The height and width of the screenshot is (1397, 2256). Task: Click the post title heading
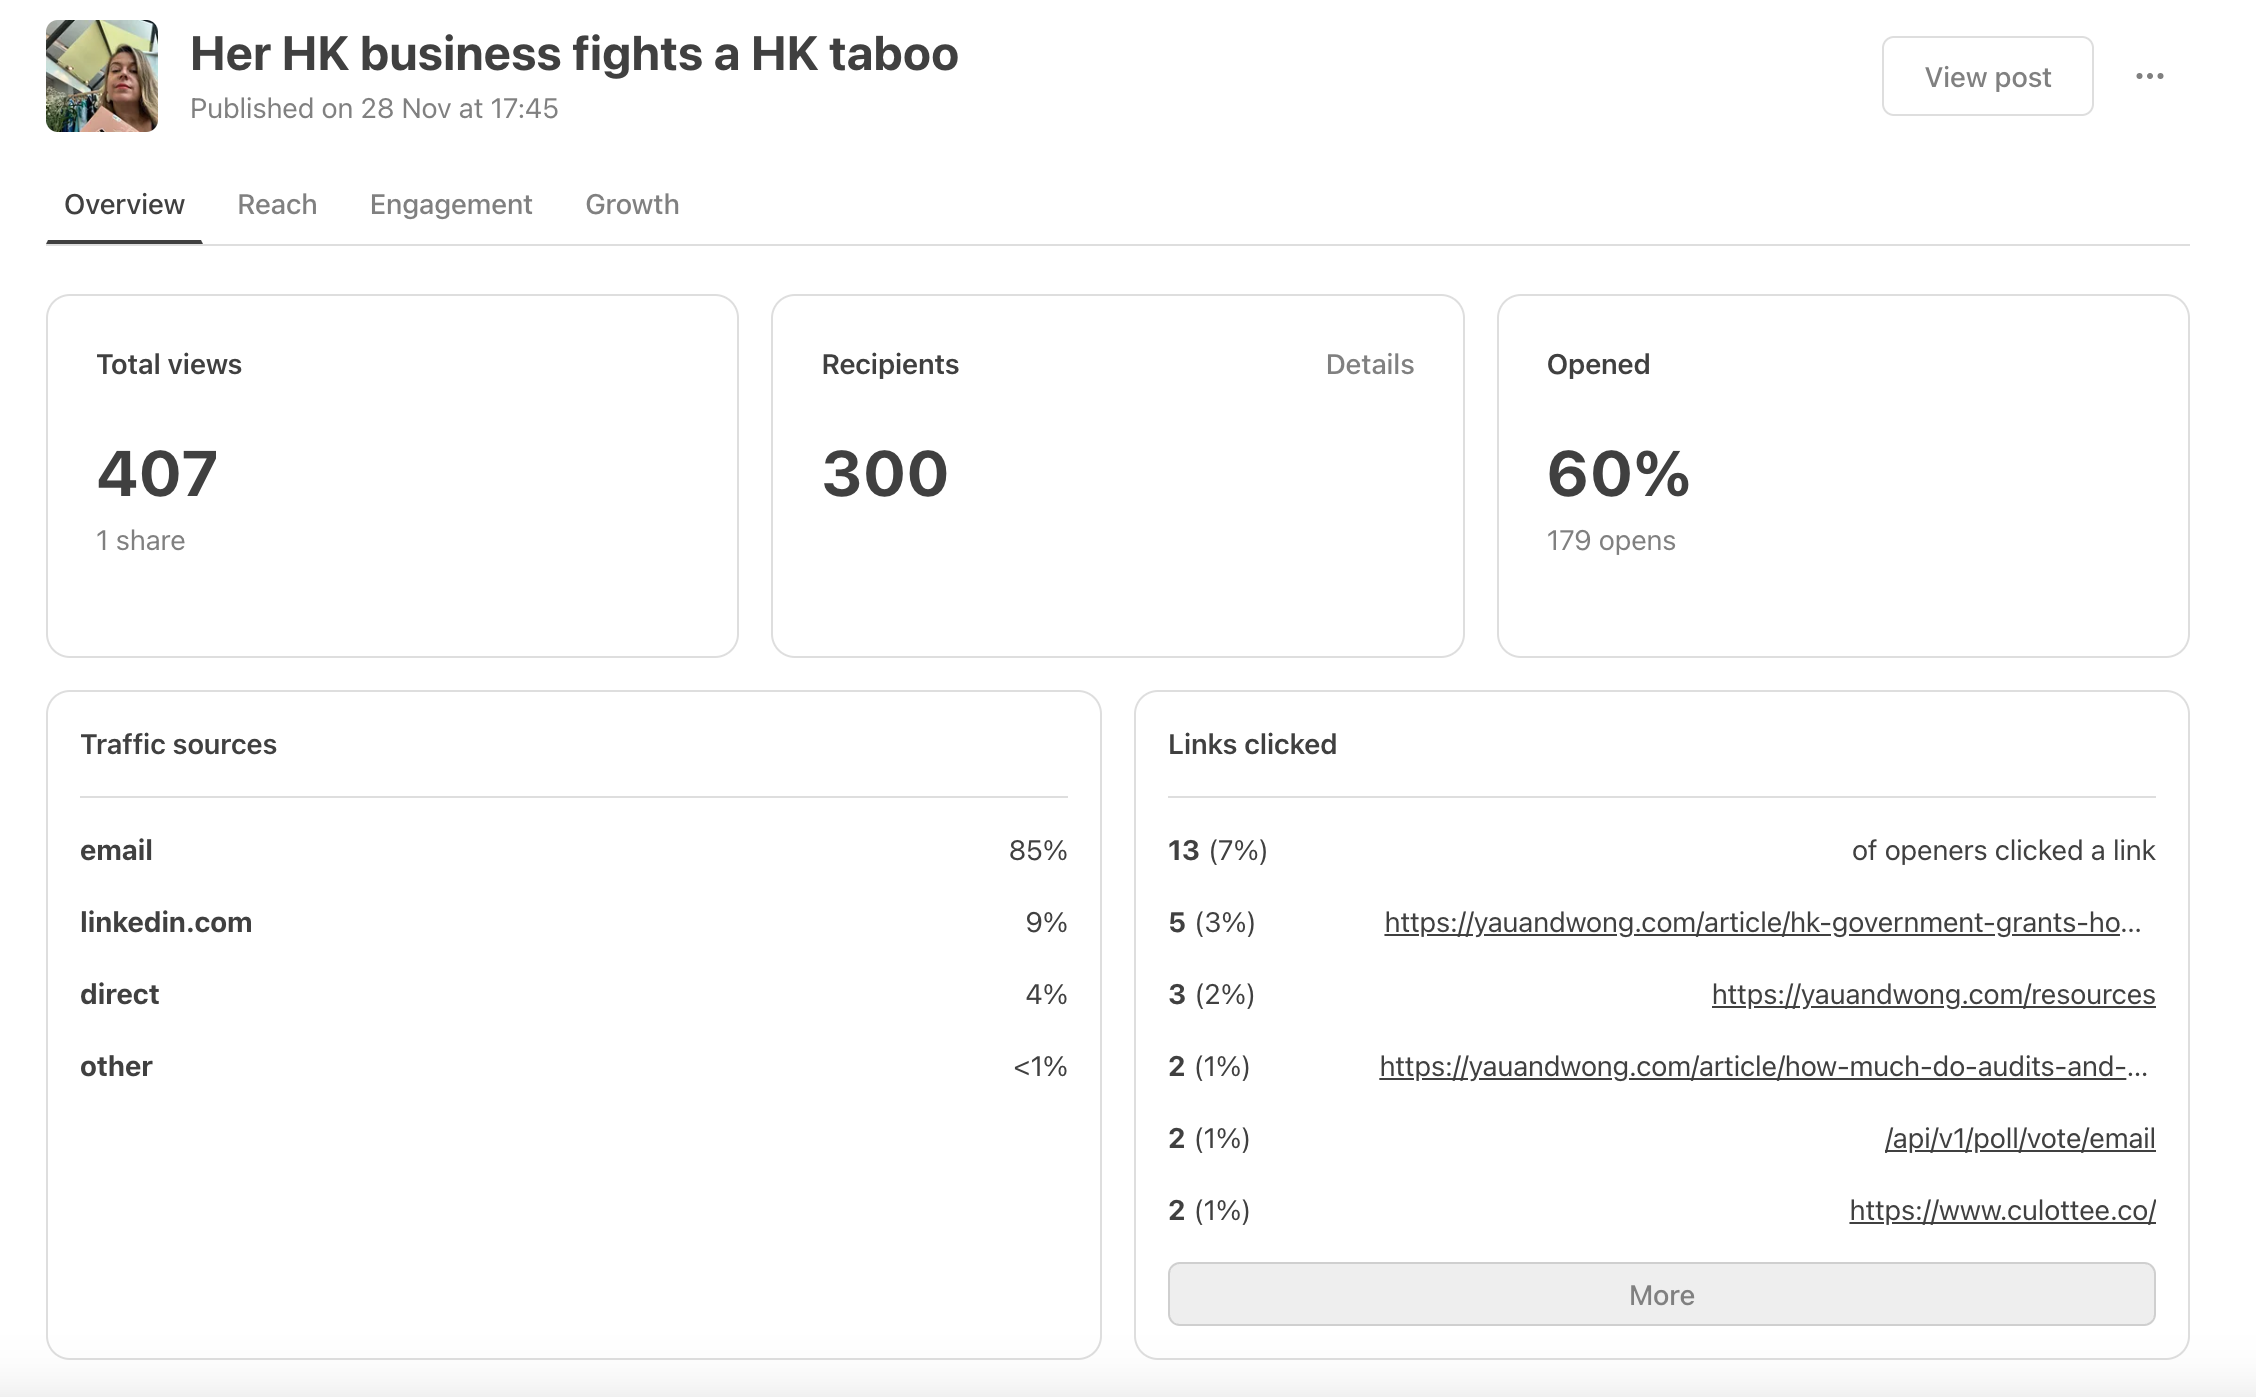(574, 54)
